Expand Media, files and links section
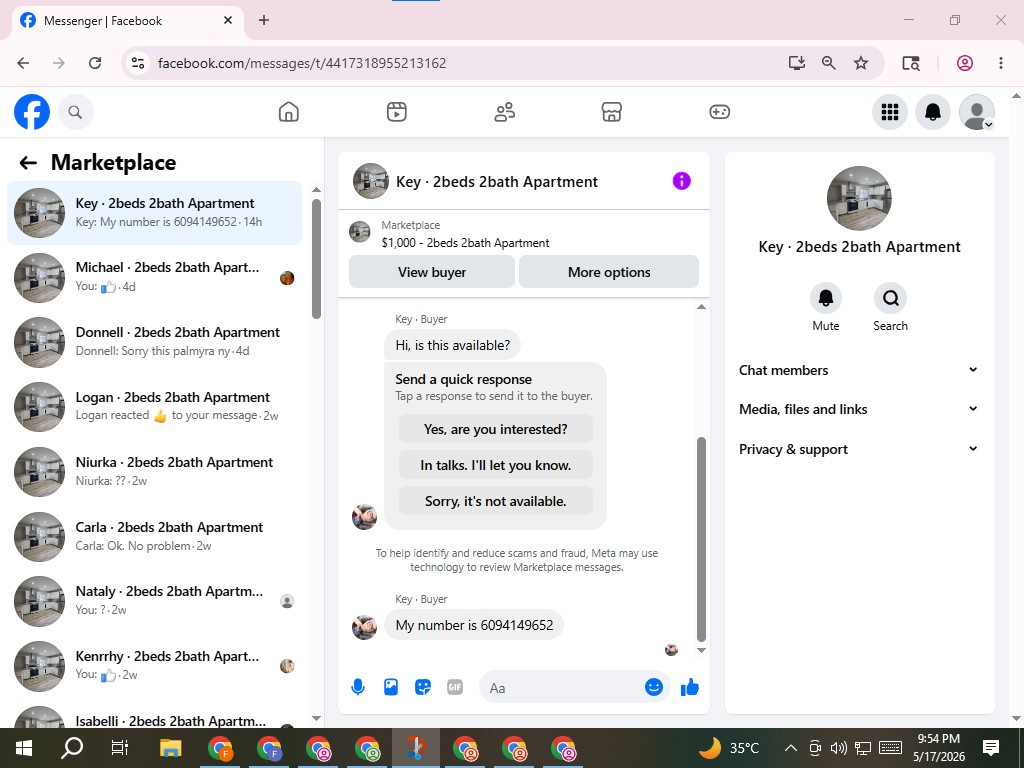 (x=859, y=409)
